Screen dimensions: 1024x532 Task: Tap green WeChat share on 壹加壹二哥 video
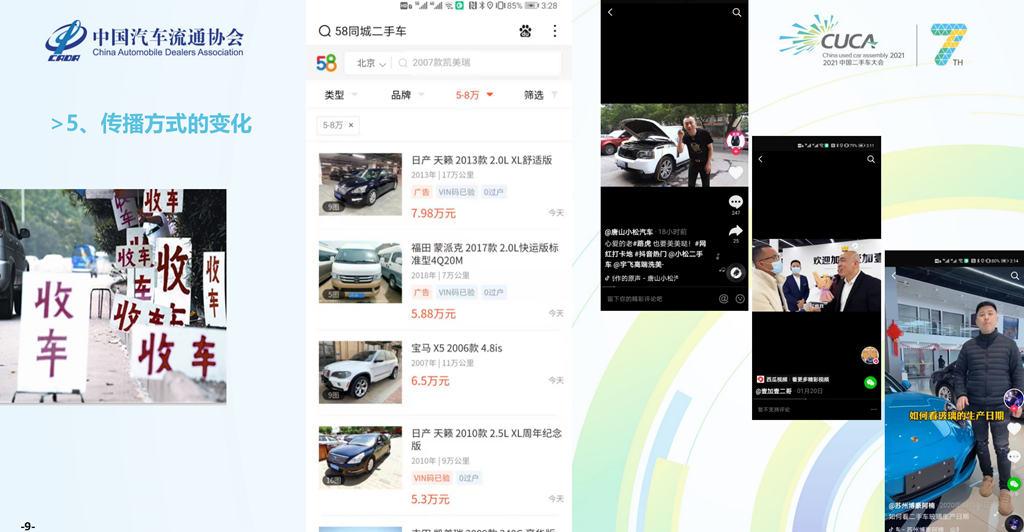coord(870,383)
